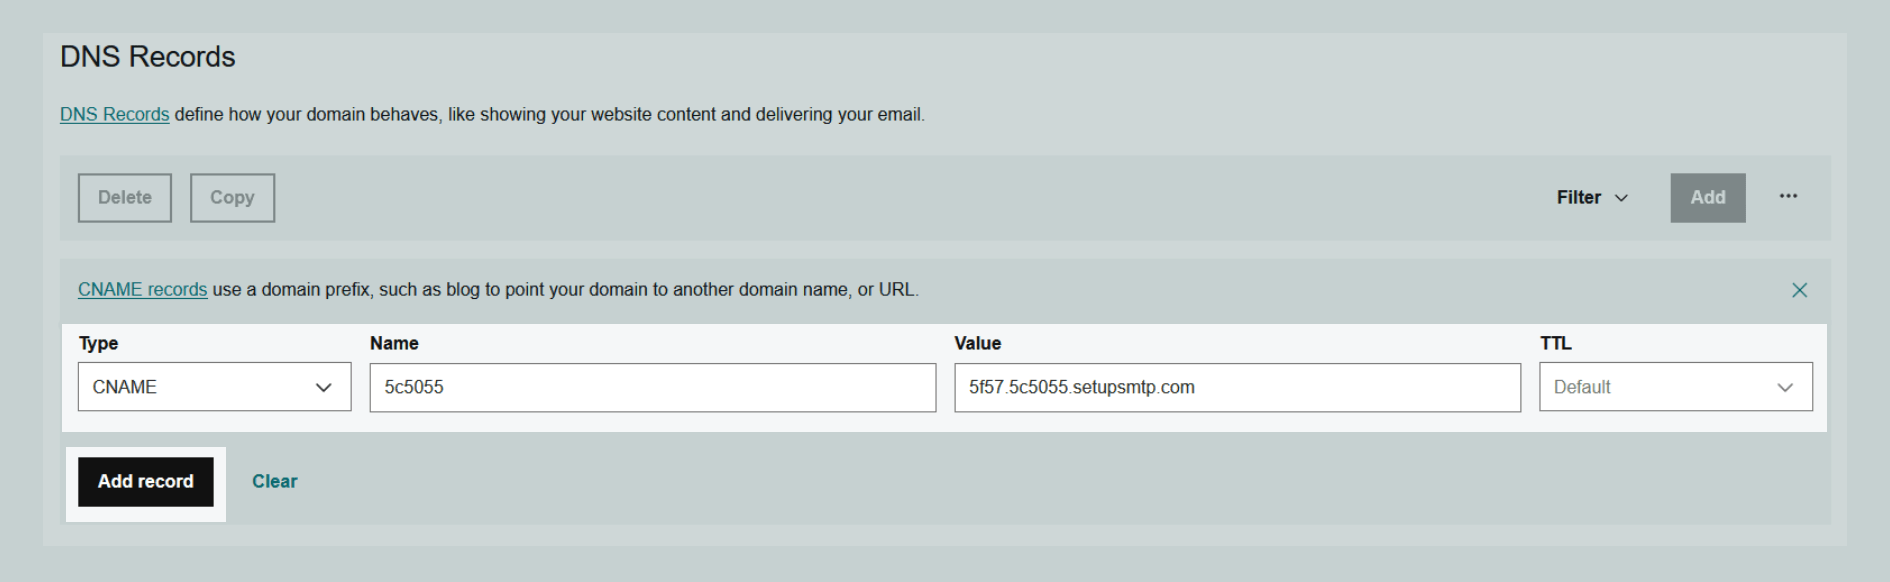Focus the Name field containing 5c5055
1890x582 pixels.
(x=652, y=387)
